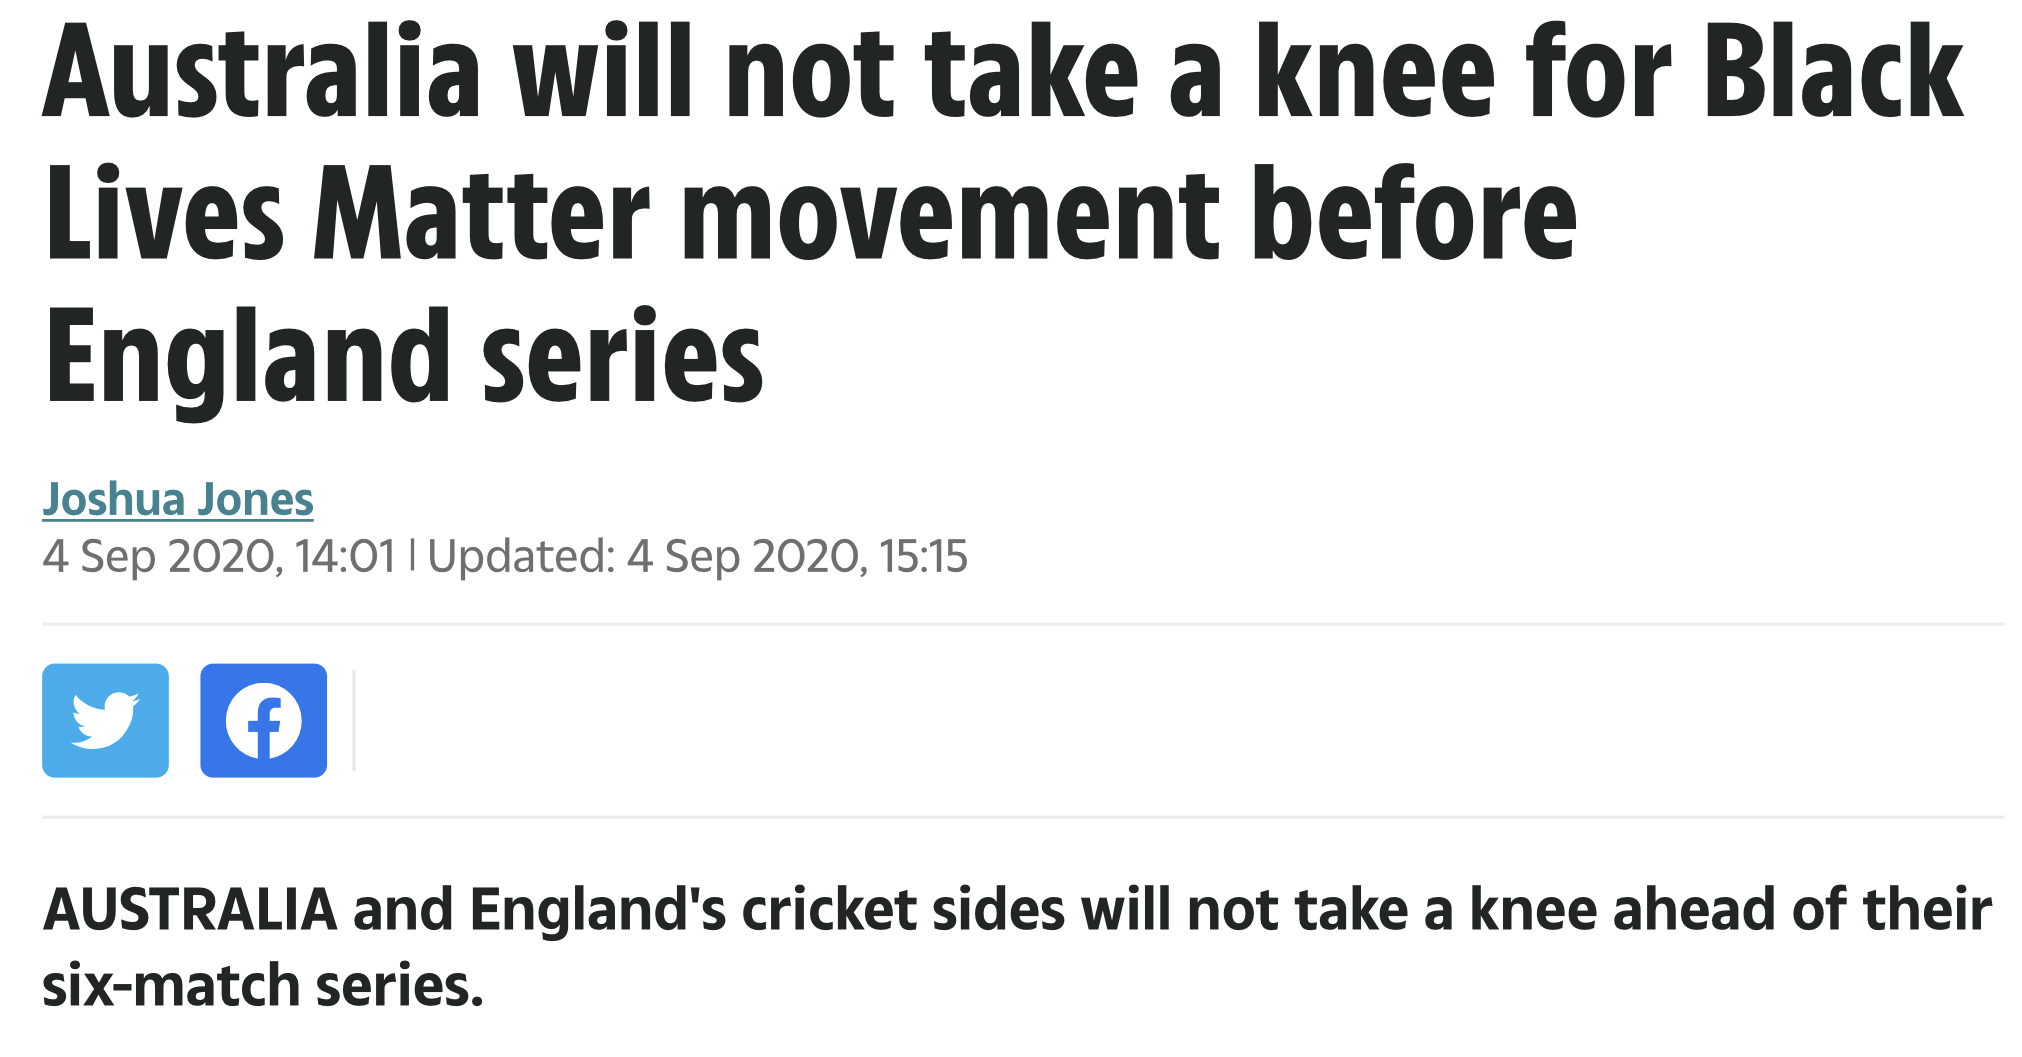Open author Joshua Jones's profile link
This screenshot has height=1057, width=2022.
point(178,499)
